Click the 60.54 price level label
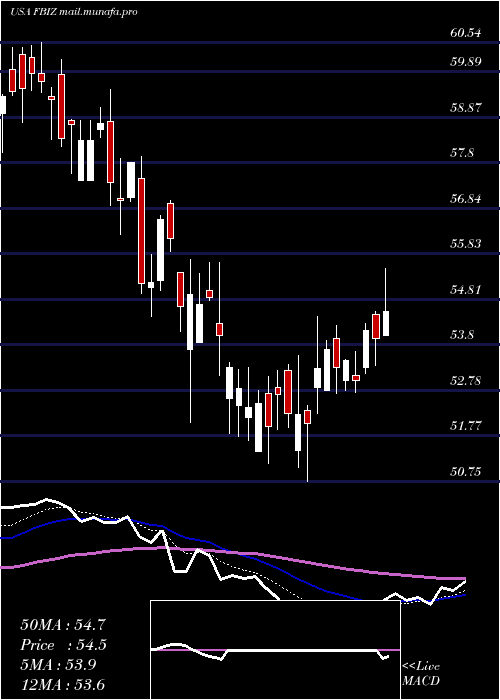Image resolution: width=500 pixels, height=700 pixels. click(466, 33)
